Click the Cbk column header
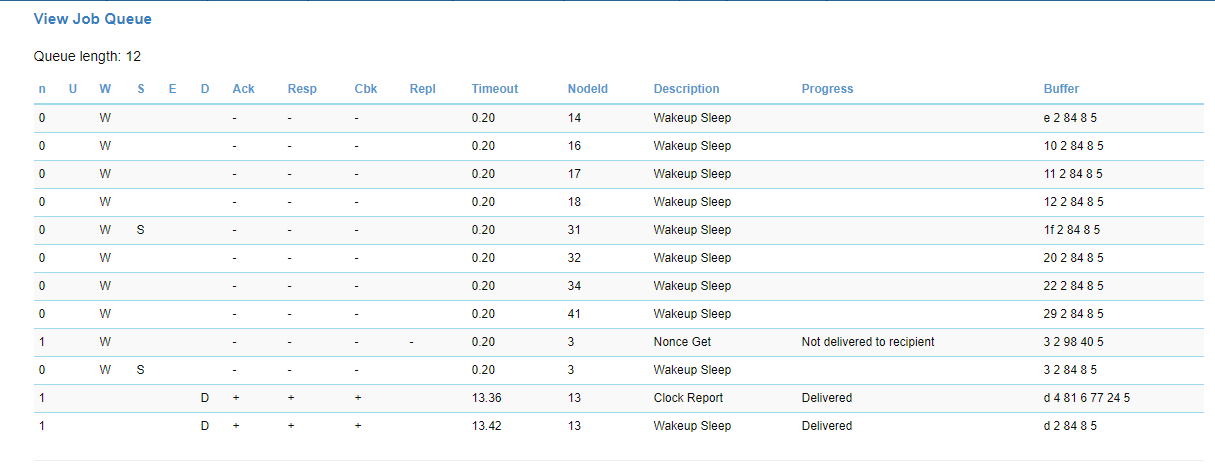 [365, 89]
